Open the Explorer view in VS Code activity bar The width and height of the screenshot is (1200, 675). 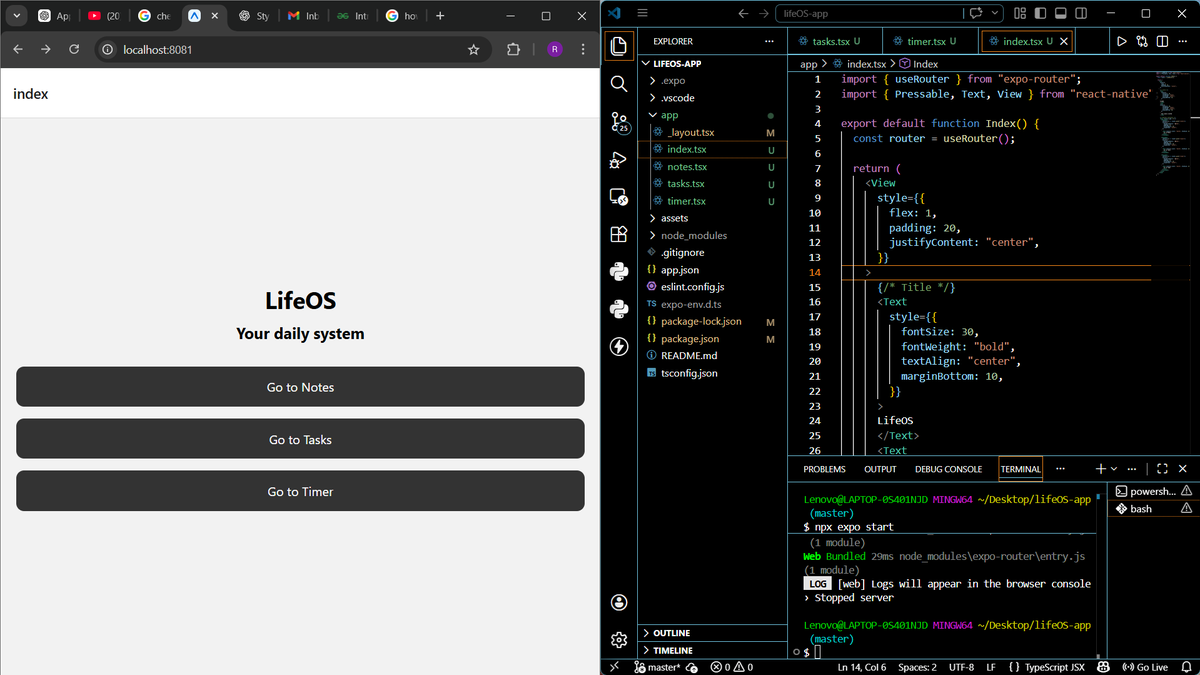tap(619, 46)
